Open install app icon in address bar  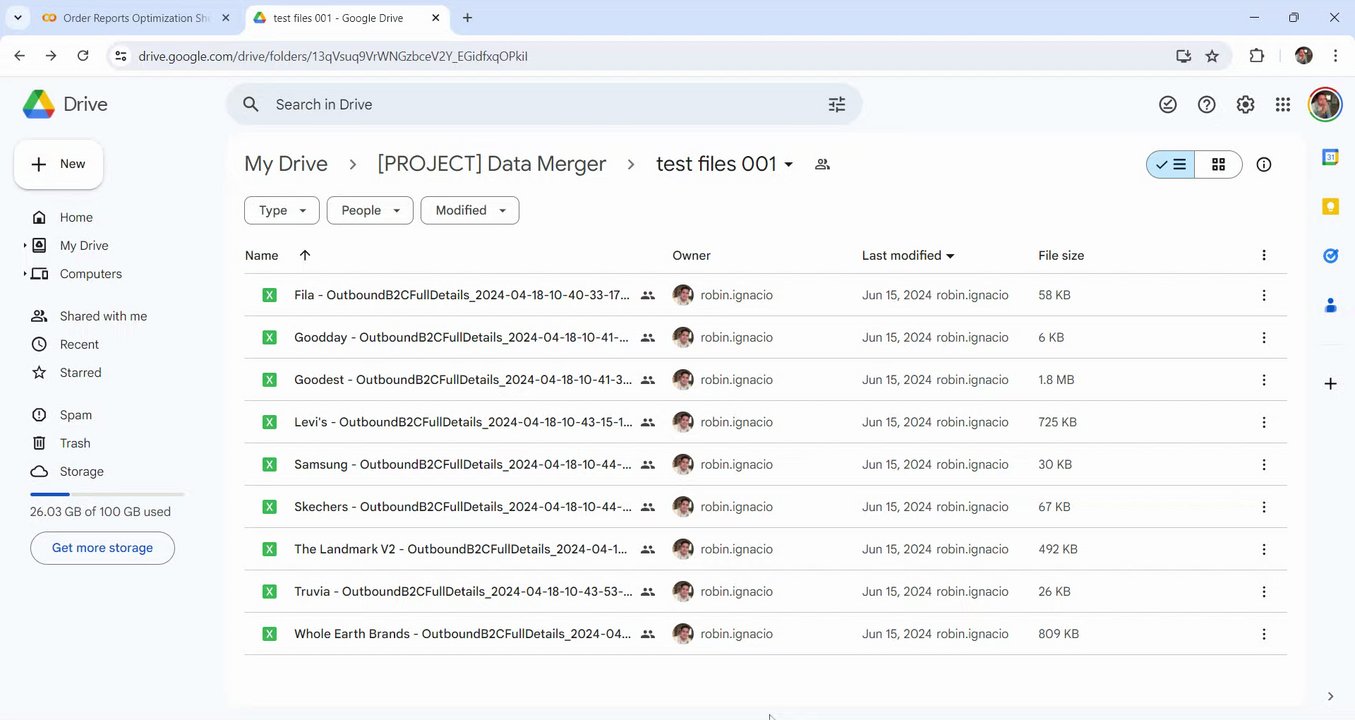tap(1184, 56)
